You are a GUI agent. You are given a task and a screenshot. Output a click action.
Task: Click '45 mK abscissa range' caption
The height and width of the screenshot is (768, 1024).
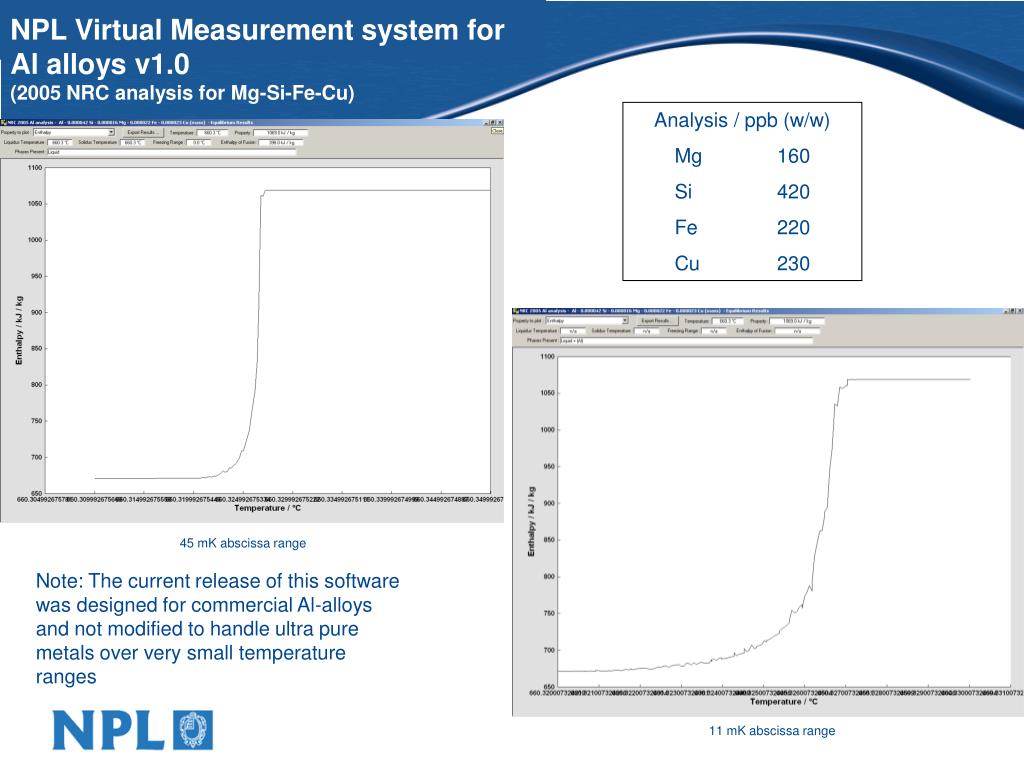(x=243, y=543)
